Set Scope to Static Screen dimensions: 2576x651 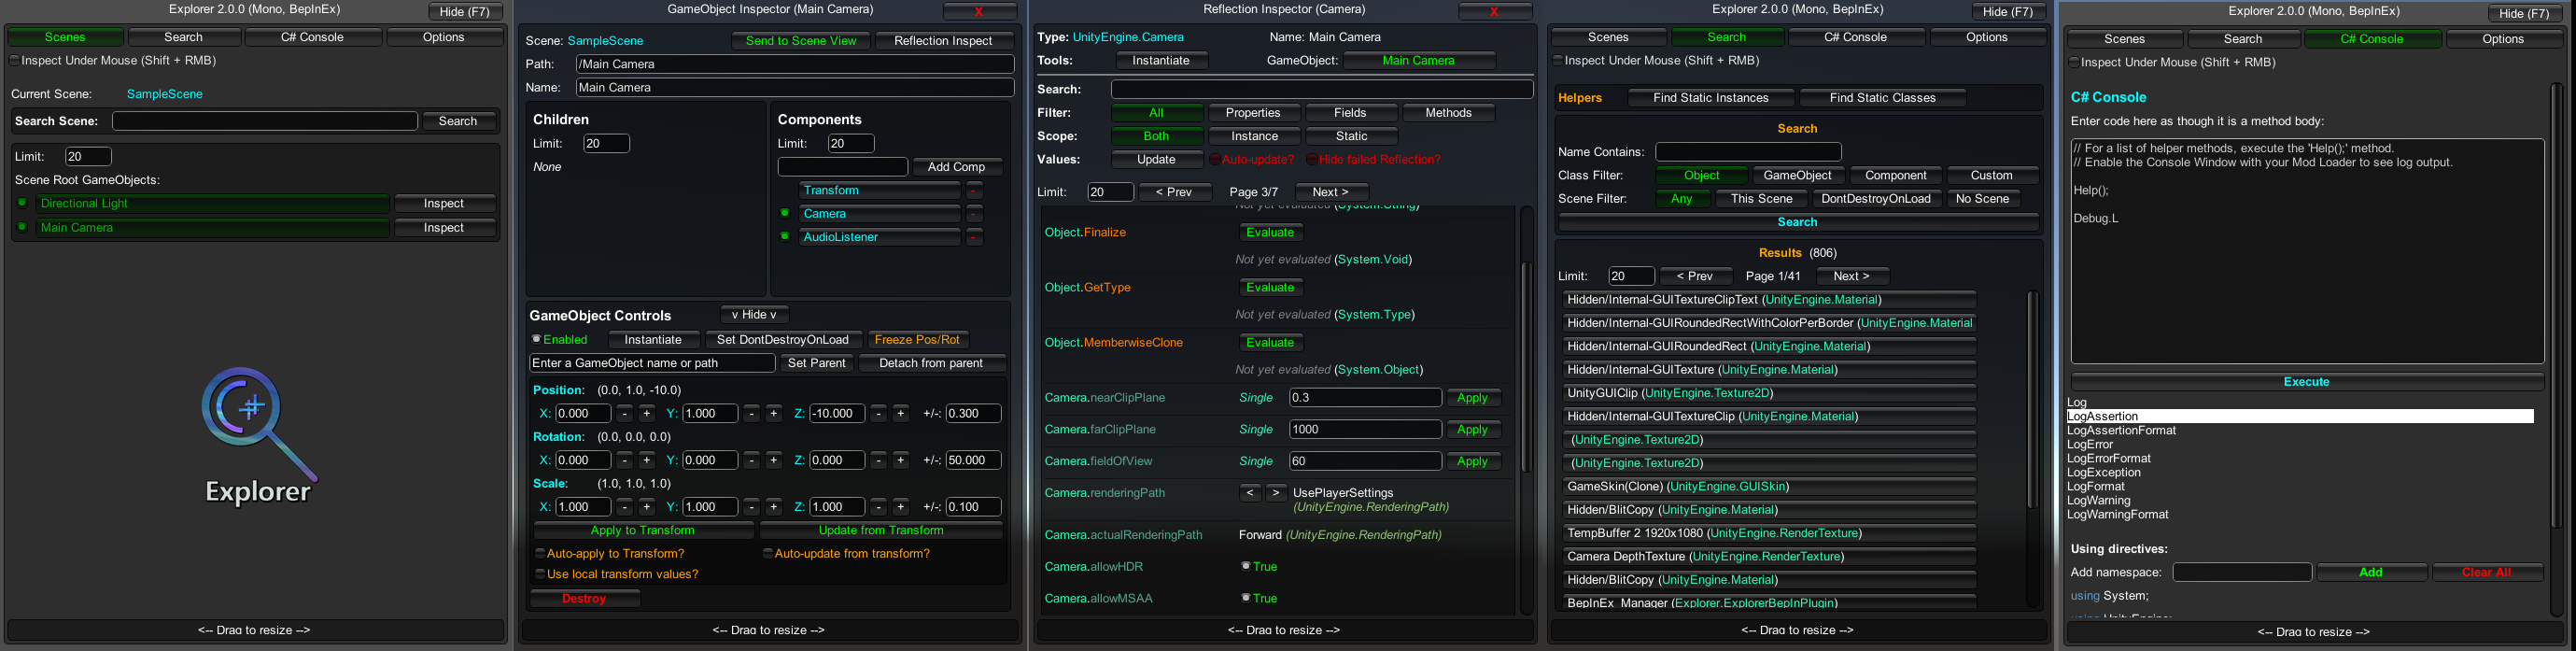pyautogui.click(x=1351, y=136)
